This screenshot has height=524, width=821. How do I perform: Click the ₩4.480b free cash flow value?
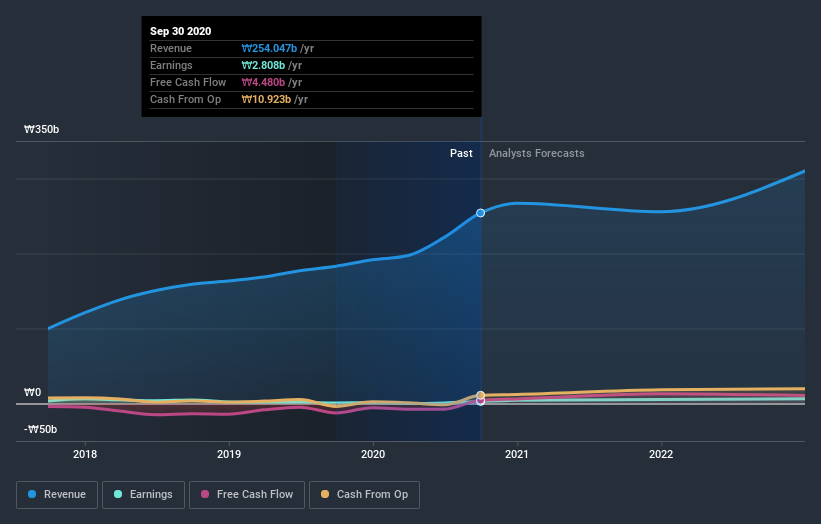263,82
